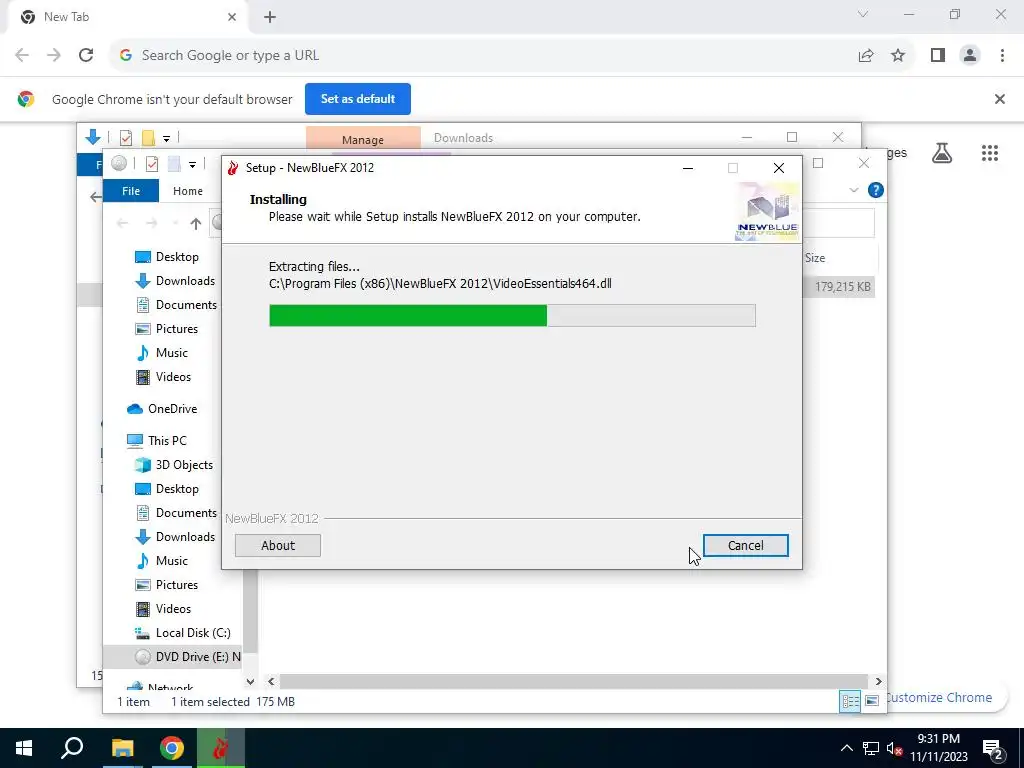The height and width of the screenshot is (768, 1024).
Task: Select Videos under Quick access
Action: 163,377
